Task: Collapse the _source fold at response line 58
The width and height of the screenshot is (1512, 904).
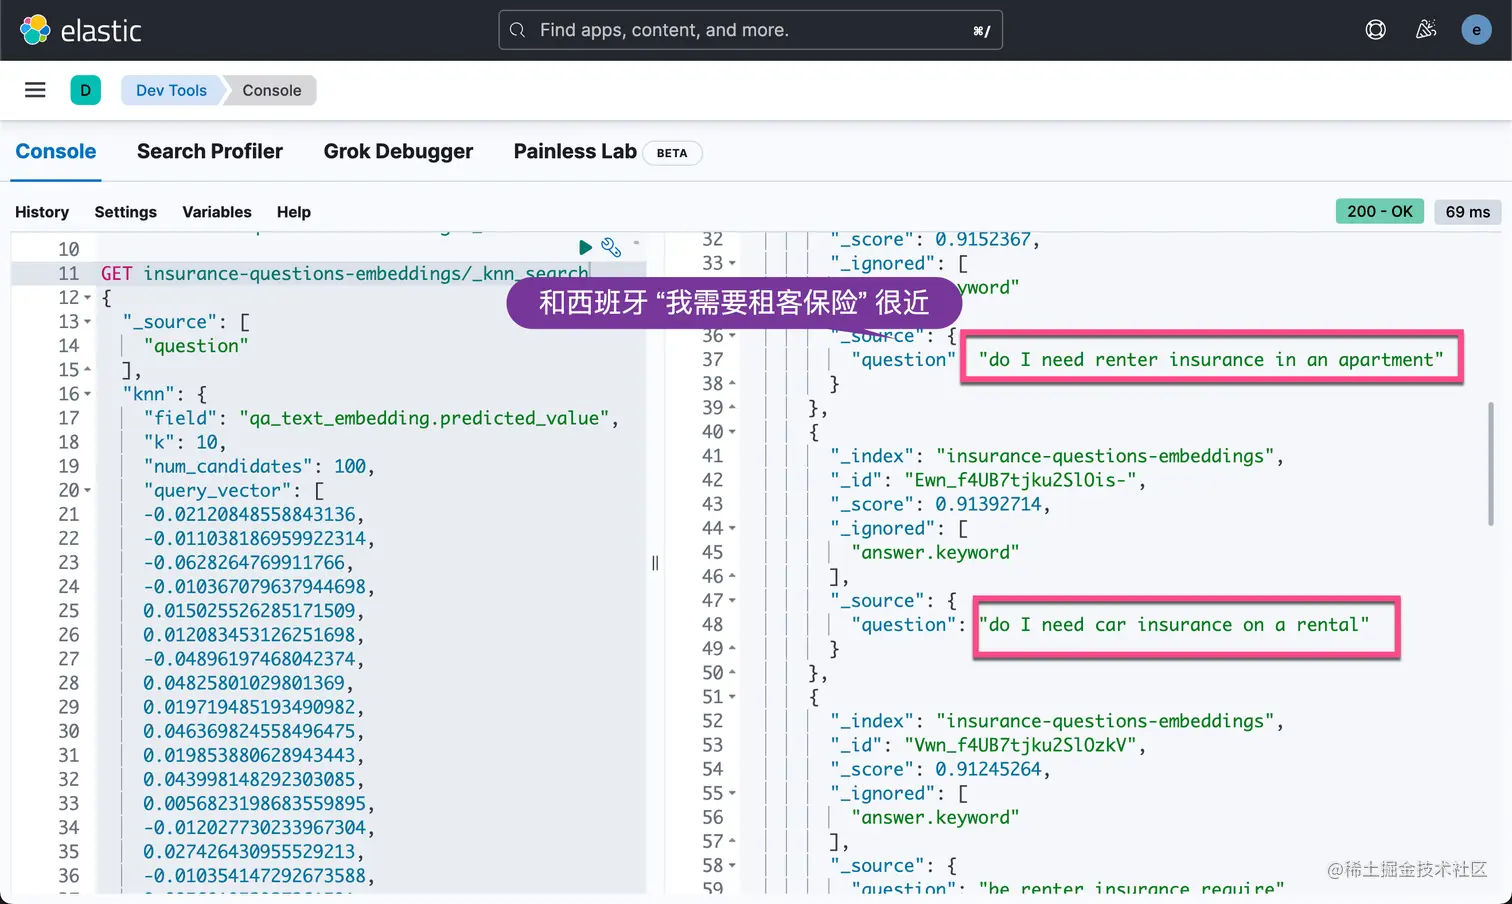Action: click(x=732, y=865)
